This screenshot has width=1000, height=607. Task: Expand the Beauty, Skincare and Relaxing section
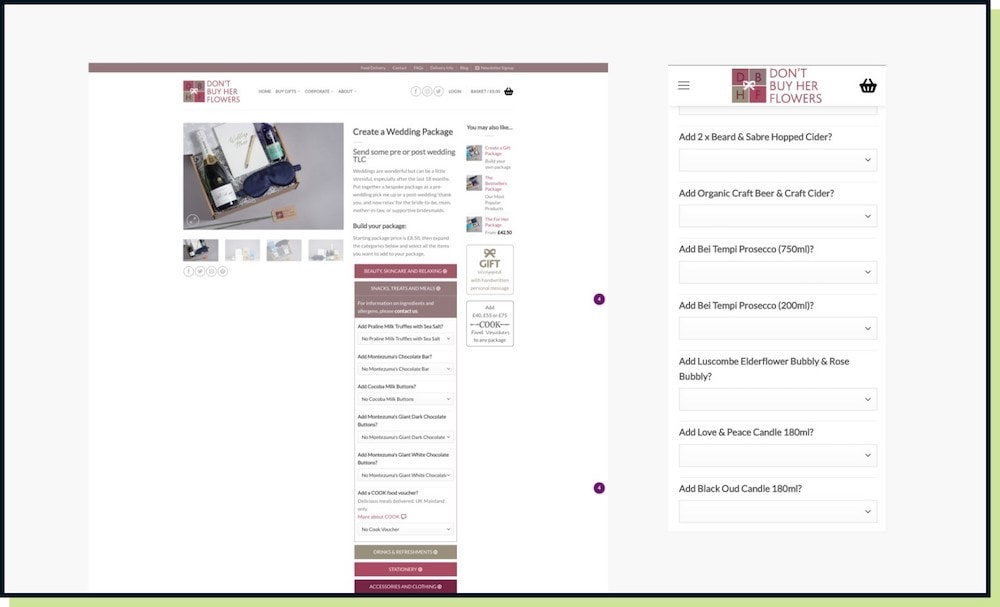point(406,271)
